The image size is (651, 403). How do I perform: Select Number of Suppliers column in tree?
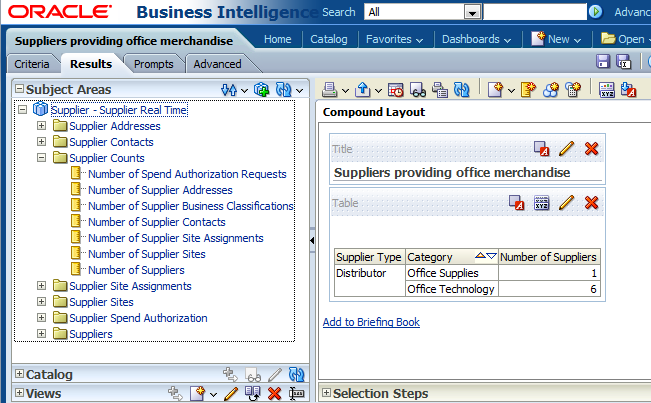(136, 270)
